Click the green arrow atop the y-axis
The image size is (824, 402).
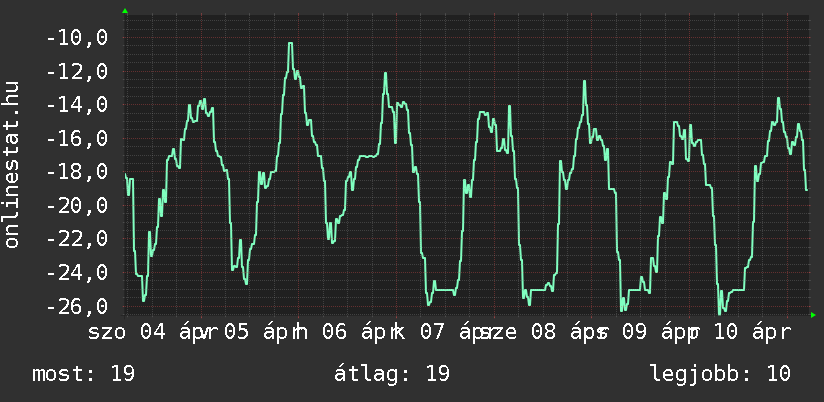click(124, 11)
